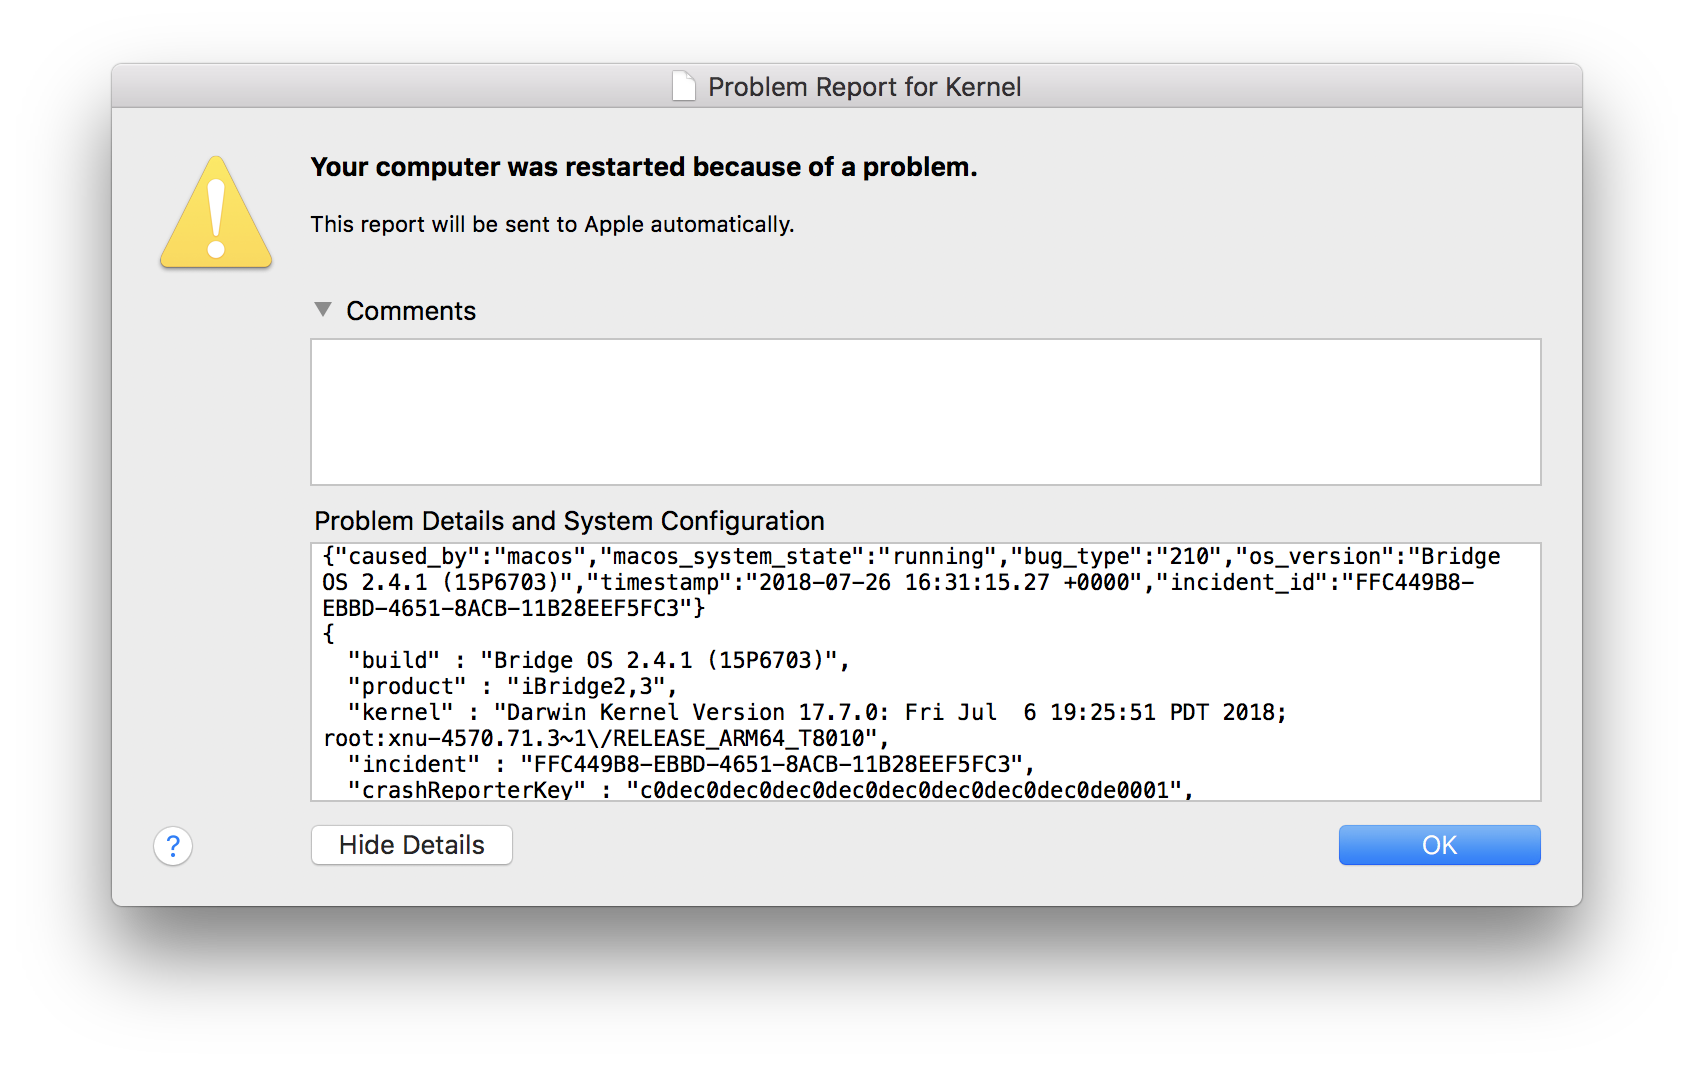The width and height of the screenshot is (1694, 1066).
Task: Click the caused_by JSON header line
Action: (x=911, y=556)
